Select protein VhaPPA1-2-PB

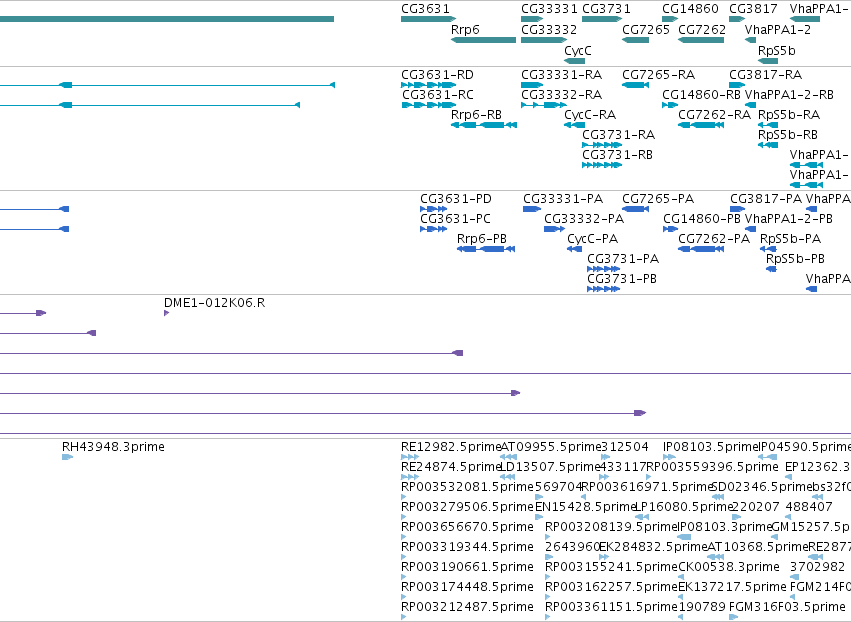[789, 219]
